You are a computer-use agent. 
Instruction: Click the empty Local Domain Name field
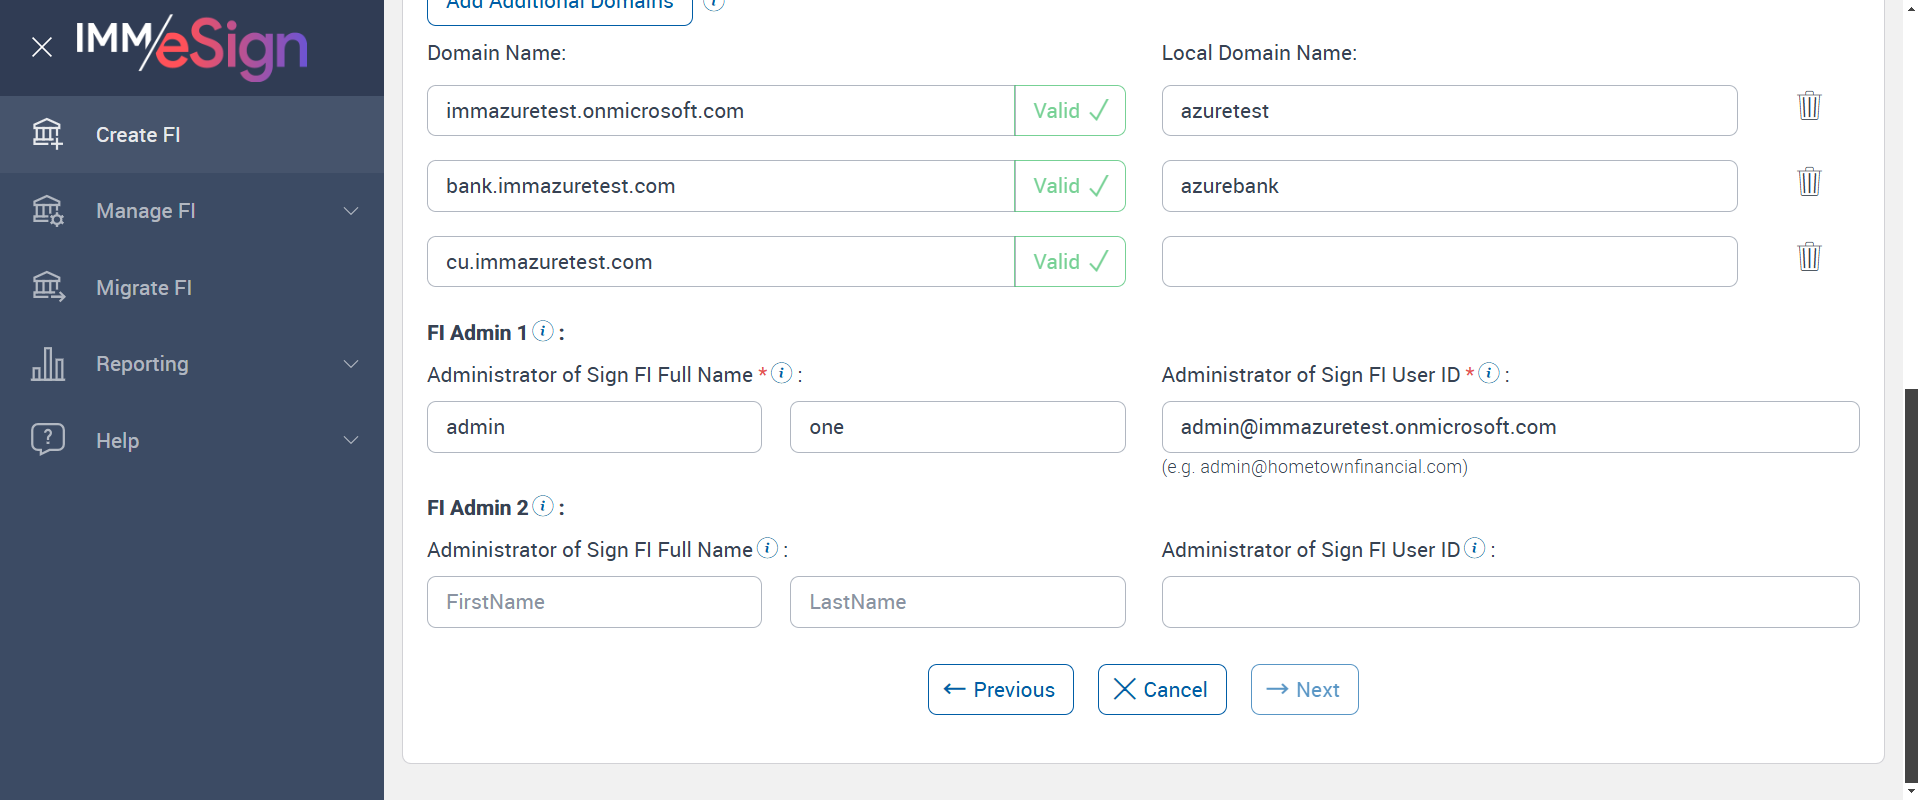(1449, 262)
